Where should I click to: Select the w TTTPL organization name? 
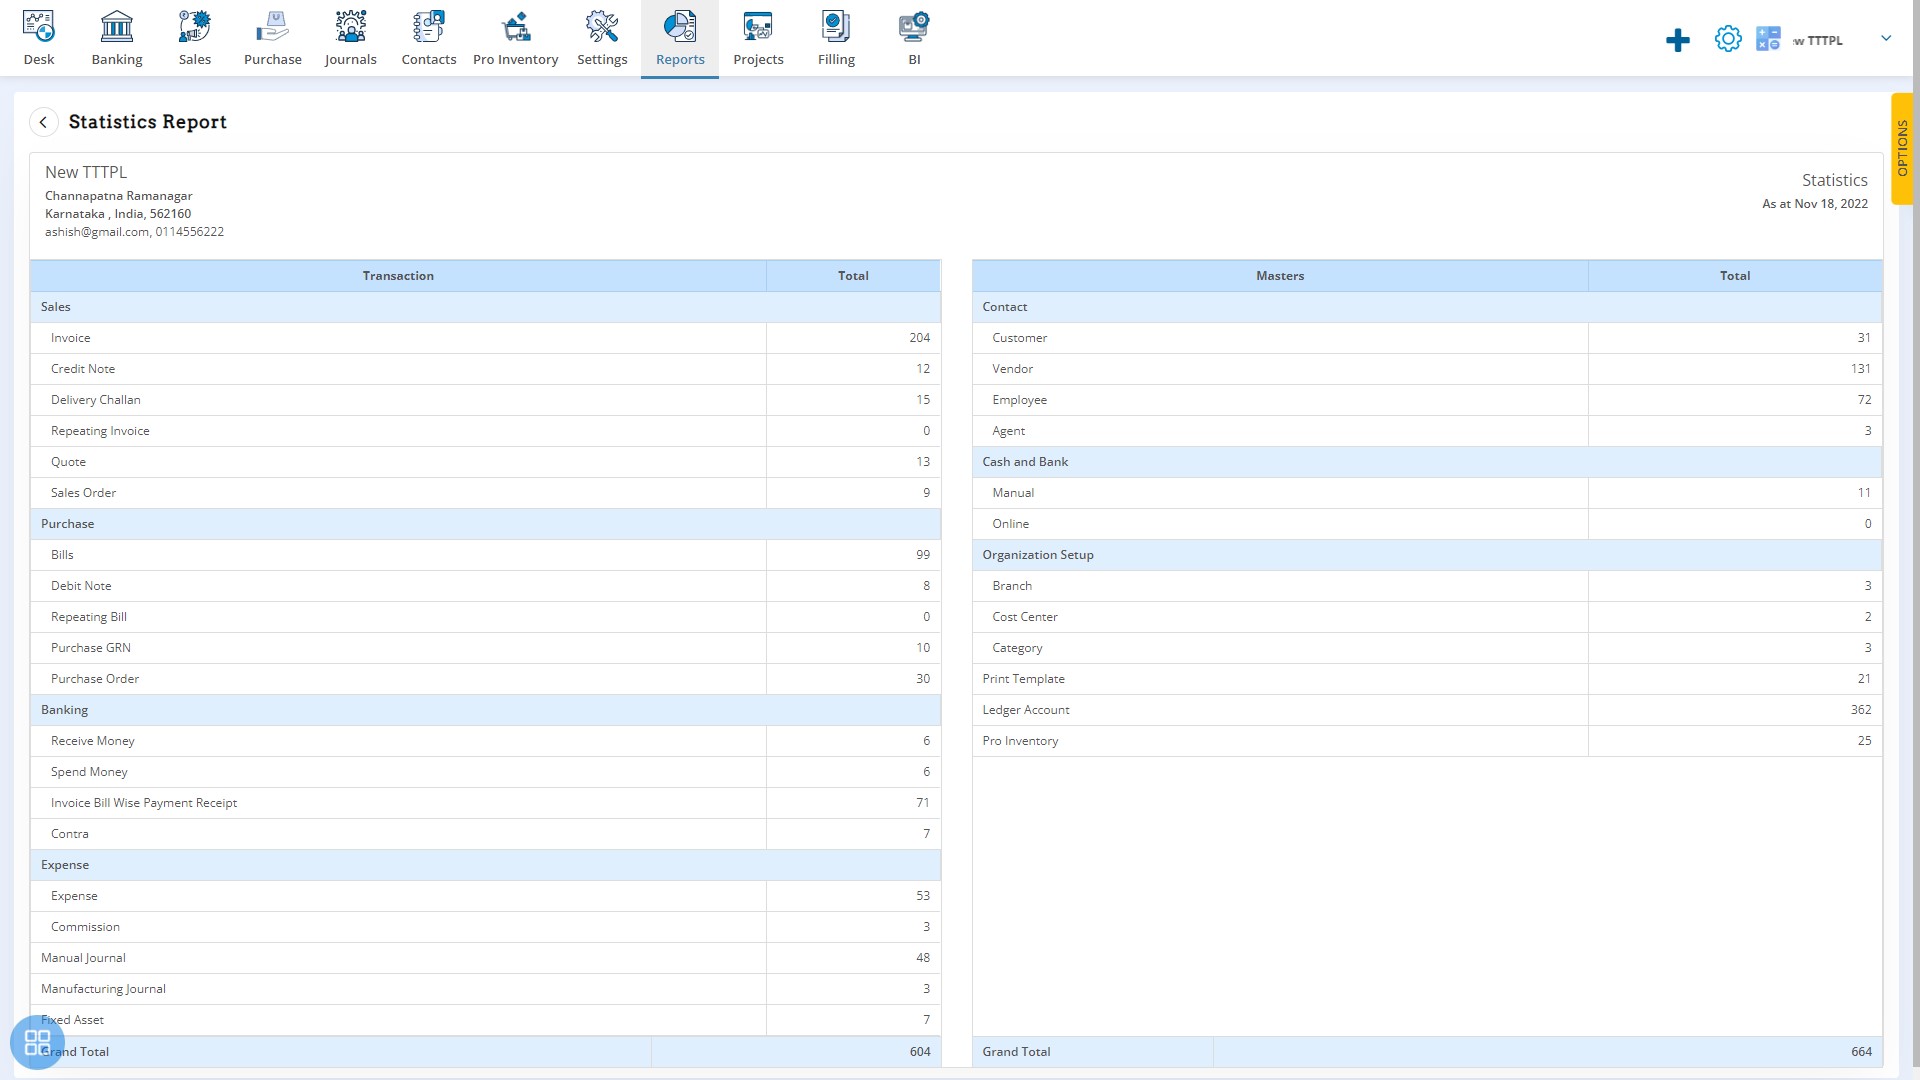[x=1818, y=41]
